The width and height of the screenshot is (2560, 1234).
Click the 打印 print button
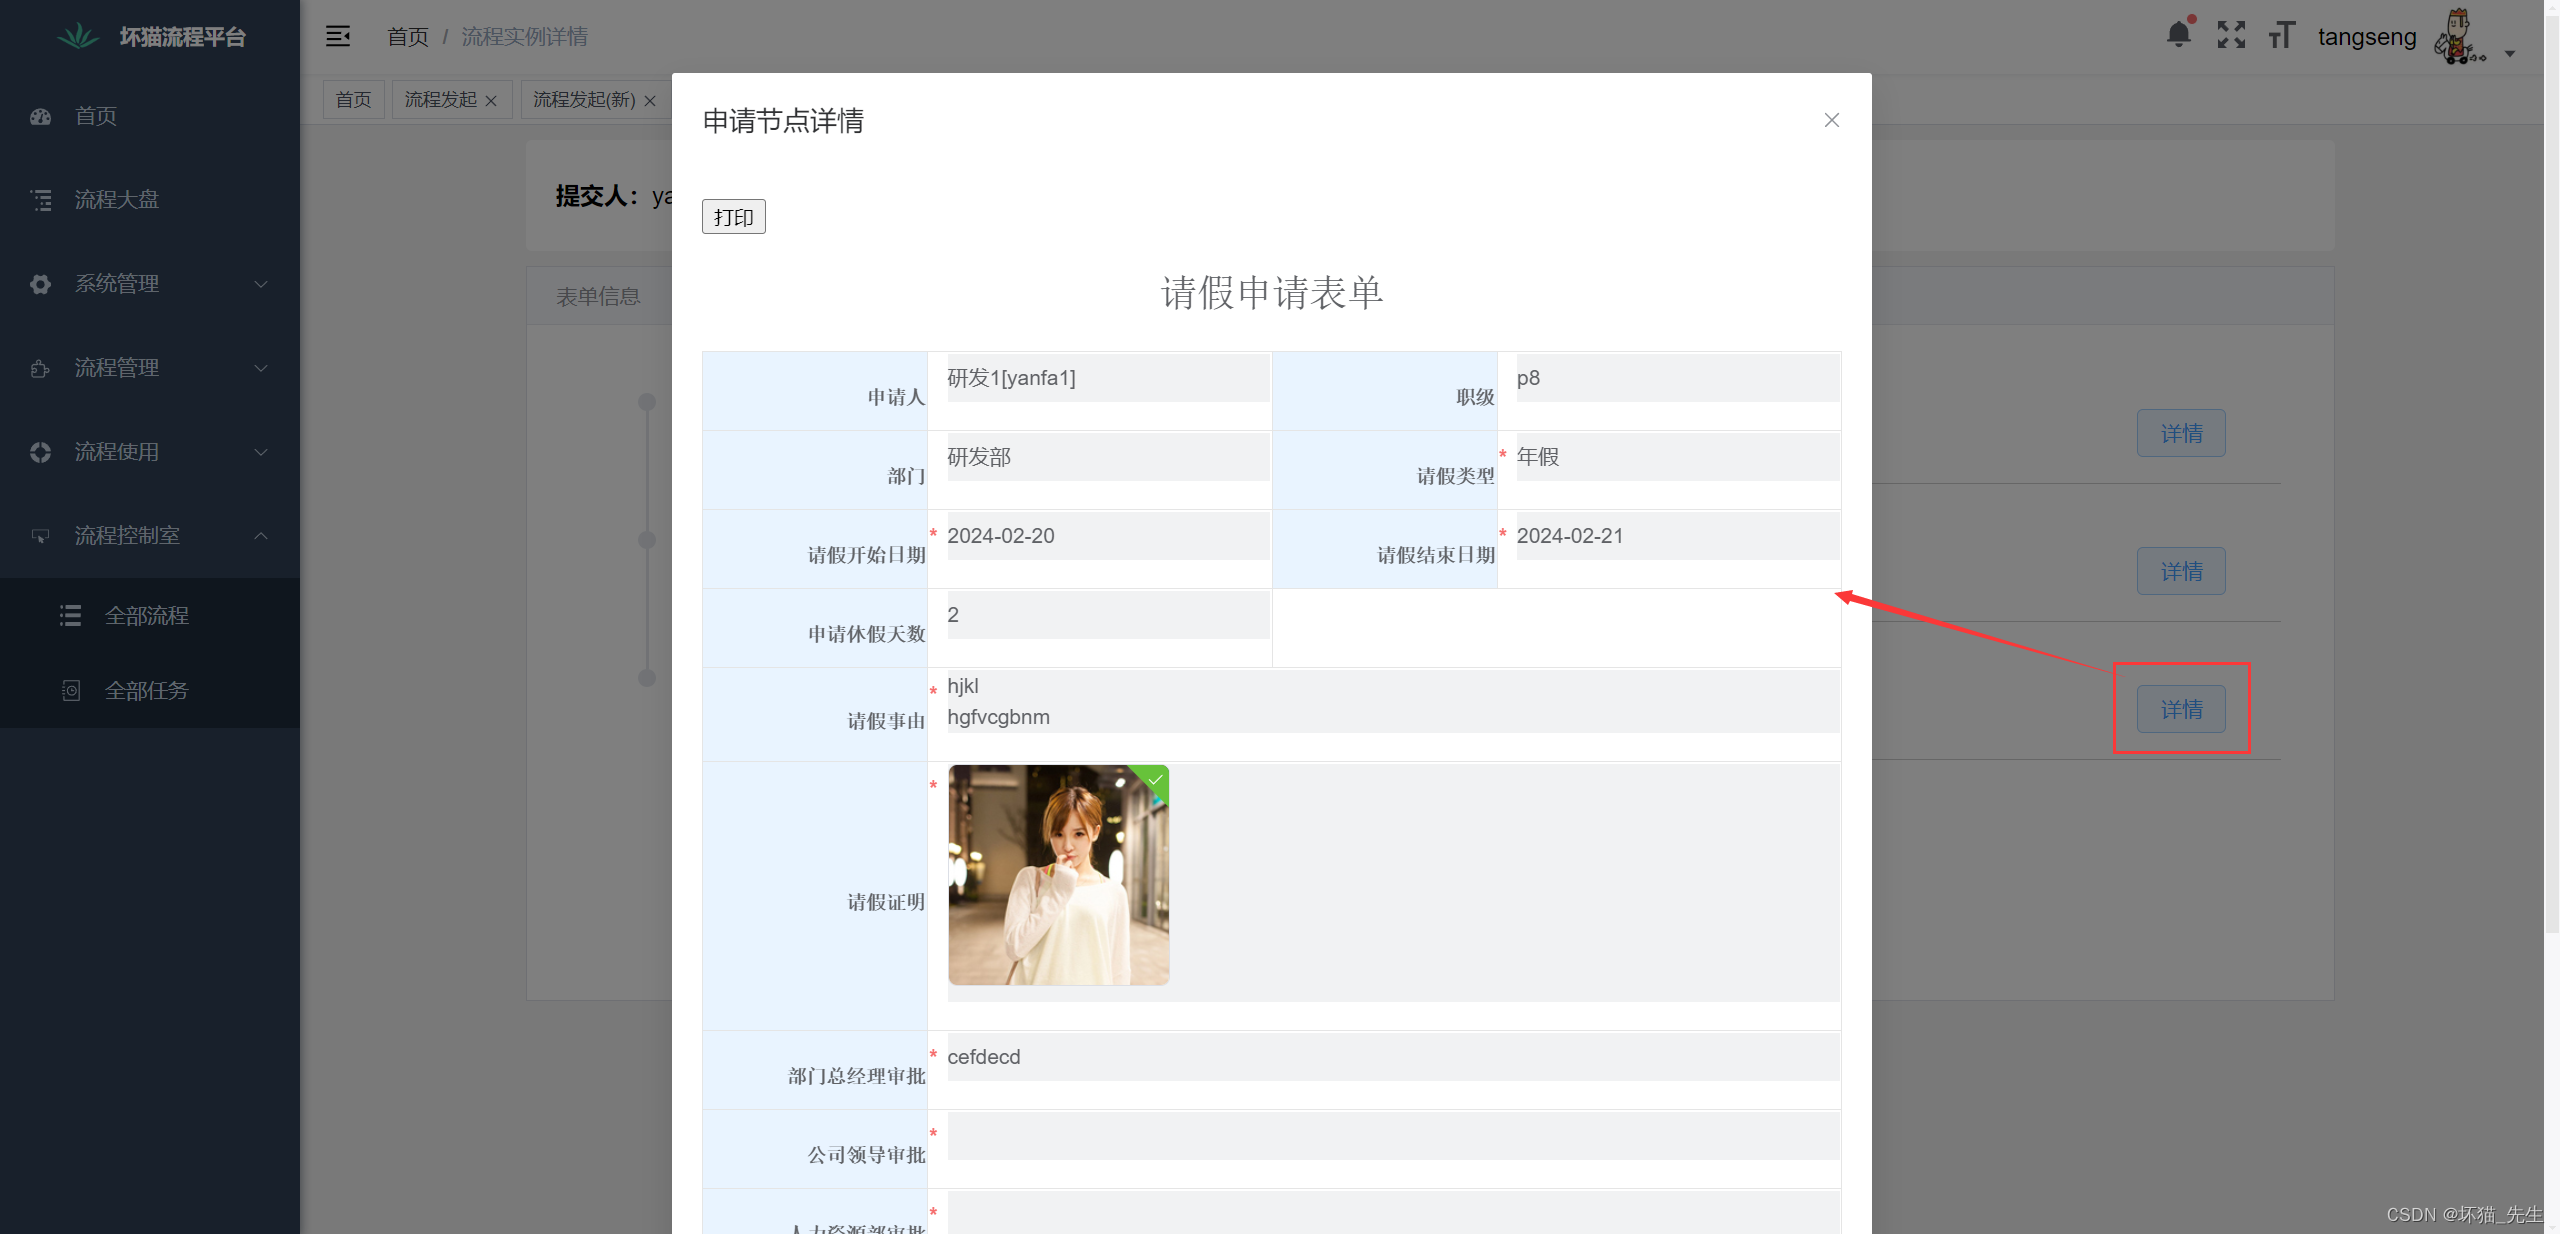pyautogui.click(x=733, y=217)
